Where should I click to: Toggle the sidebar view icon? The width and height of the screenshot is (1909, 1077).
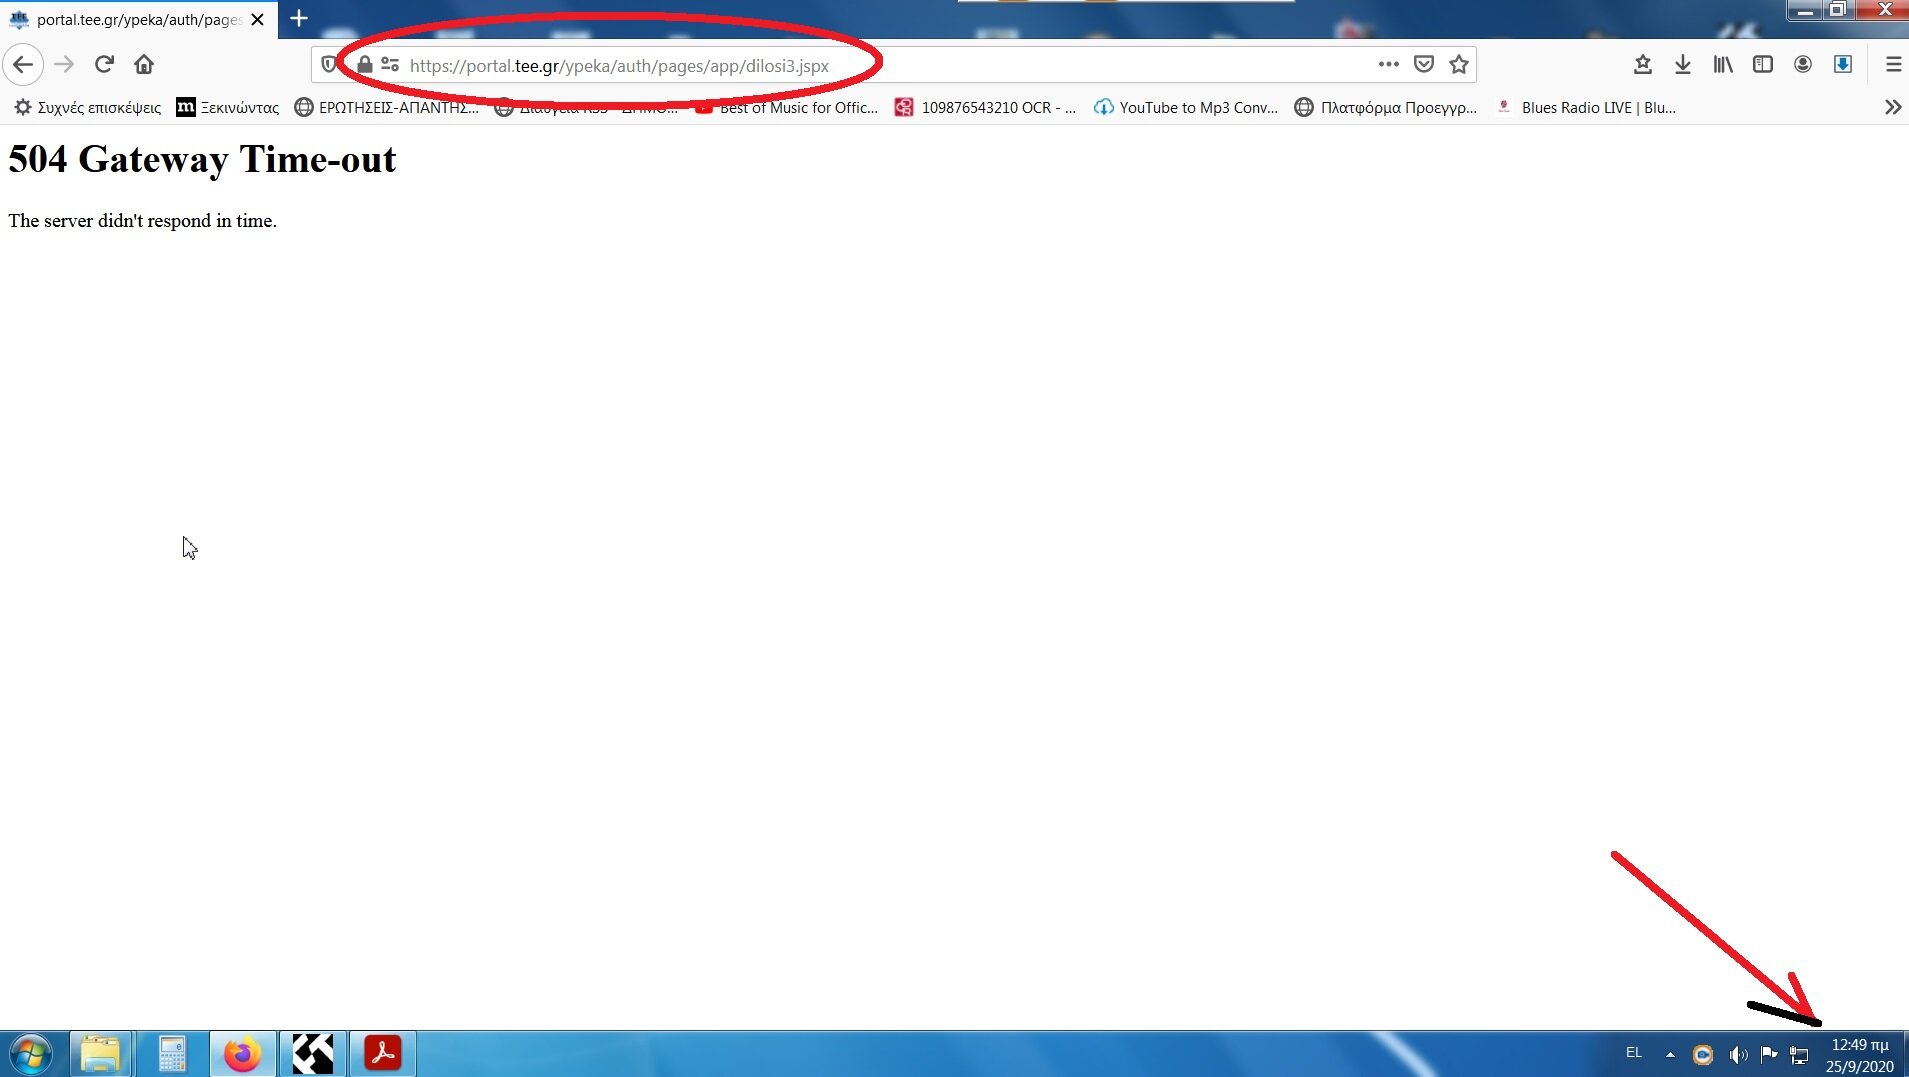tap(1763, 65)
